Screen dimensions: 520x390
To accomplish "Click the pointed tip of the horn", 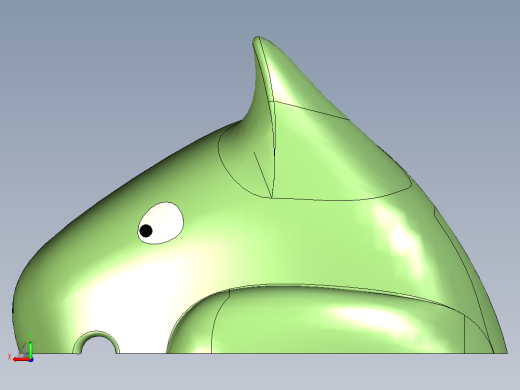I will coord(257,38).
